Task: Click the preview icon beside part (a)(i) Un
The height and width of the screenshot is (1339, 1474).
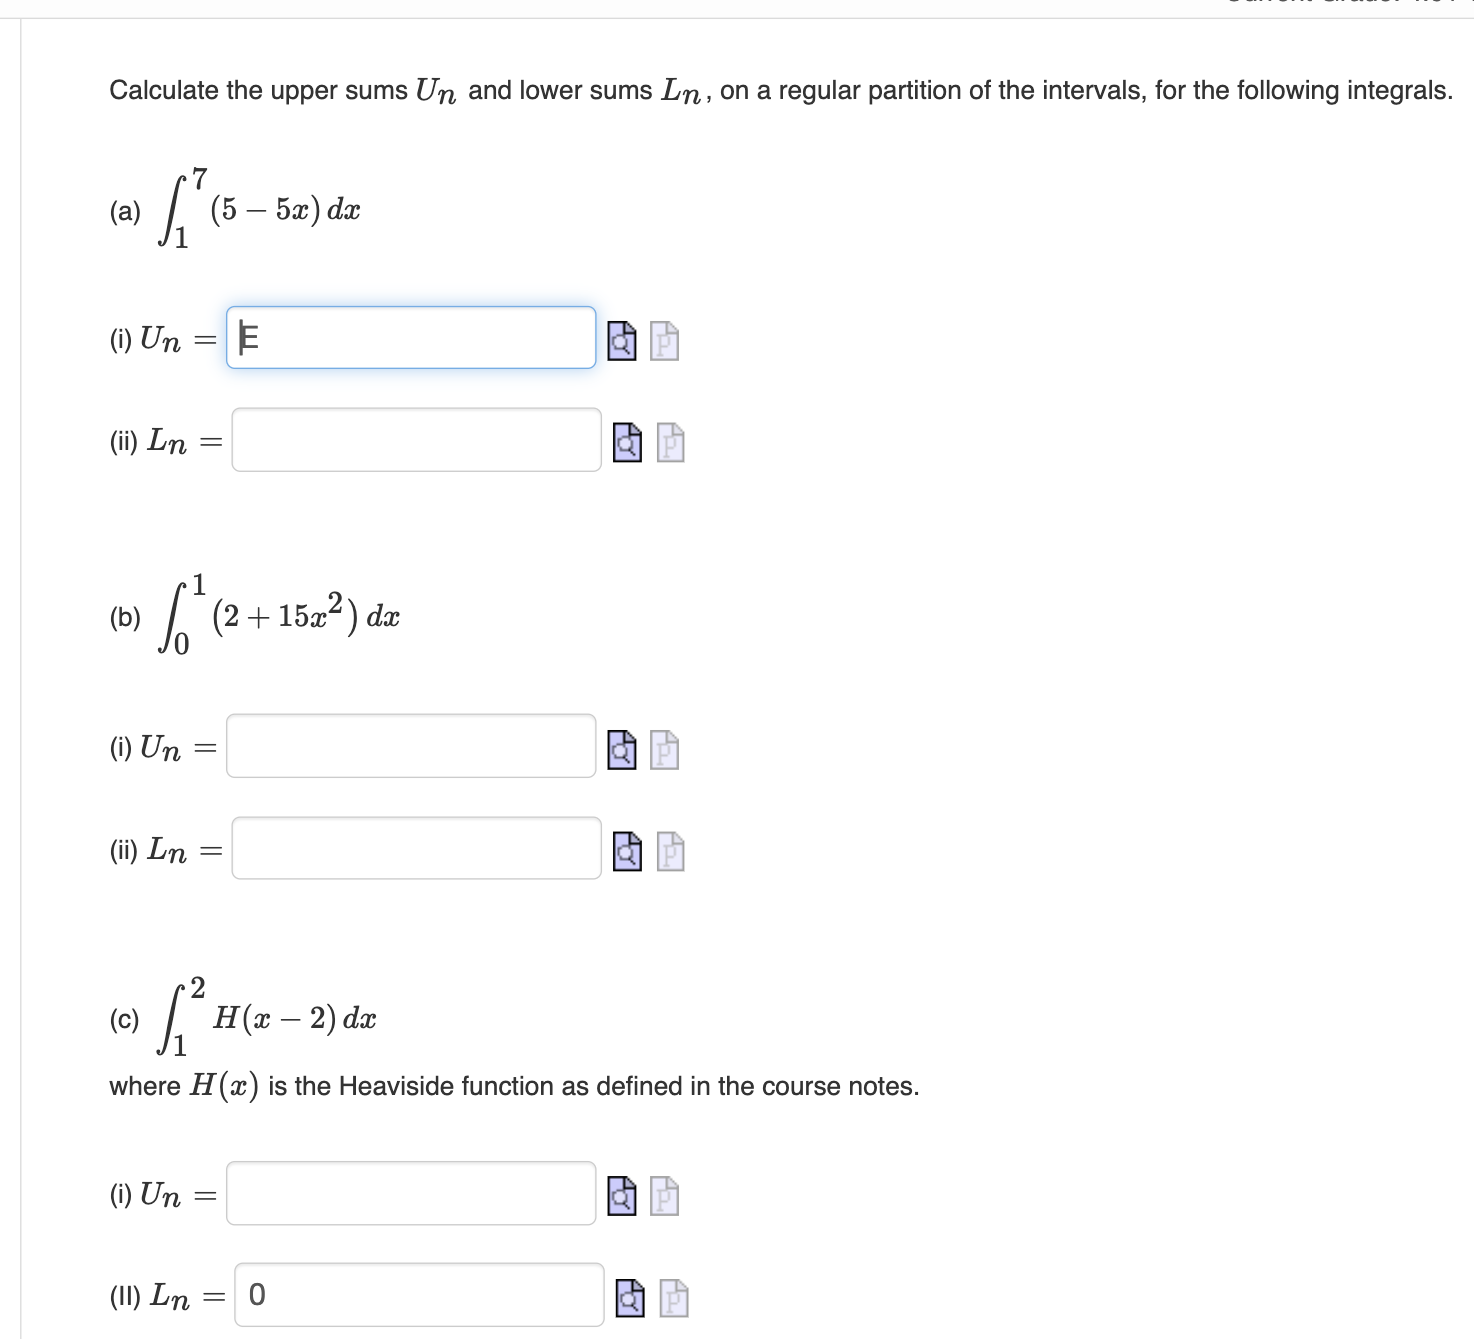Action: point(622,340)
